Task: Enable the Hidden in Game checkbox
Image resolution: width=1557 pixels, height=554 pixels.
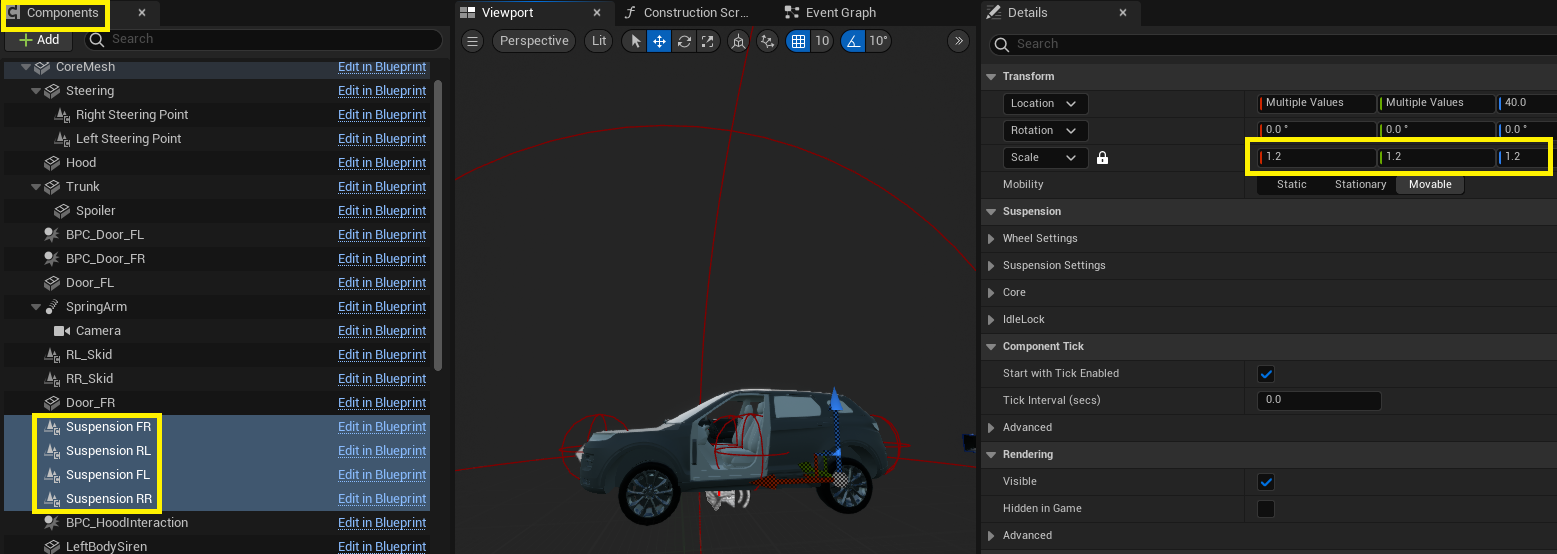Action: click(x=1266, y=509)
